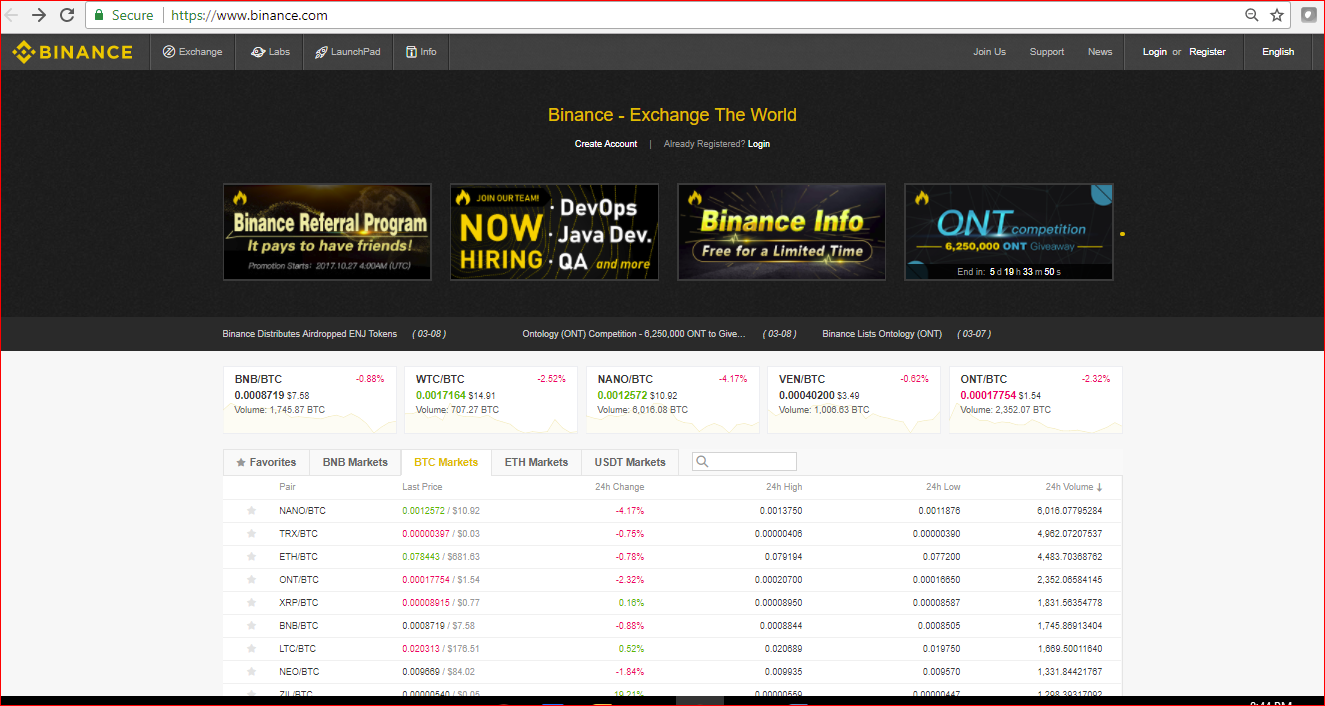The height and width of the screenshot is (706, 1325).
Task: Open Binance Lists Ontology (ONT) announcement
Action: [882, 334]
